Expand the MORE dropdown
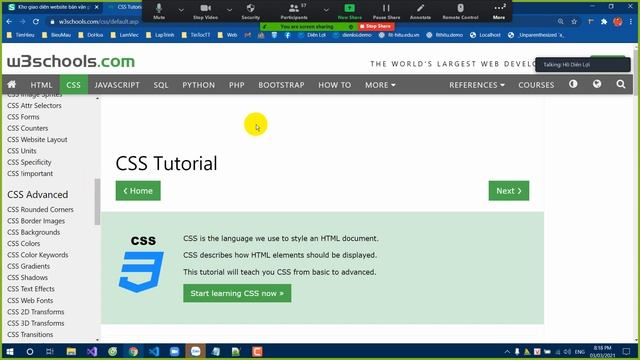This screenshot has height=360, width=640. [380, 85]
